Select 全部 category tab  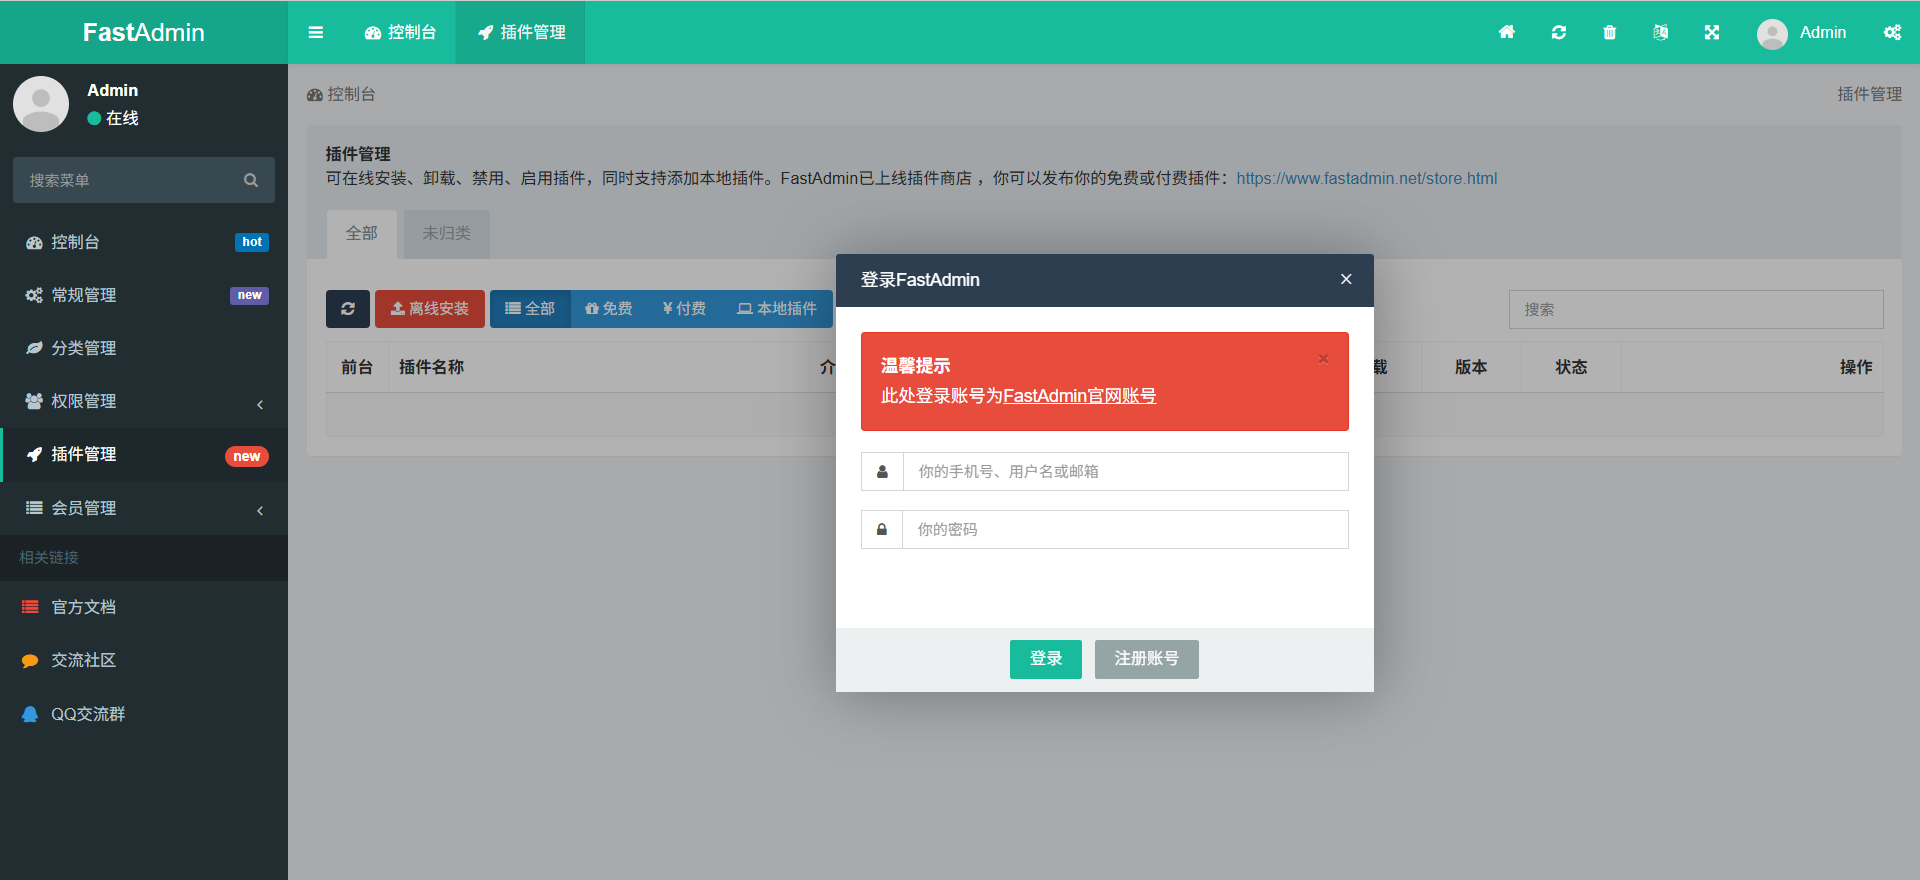point(362,234)
